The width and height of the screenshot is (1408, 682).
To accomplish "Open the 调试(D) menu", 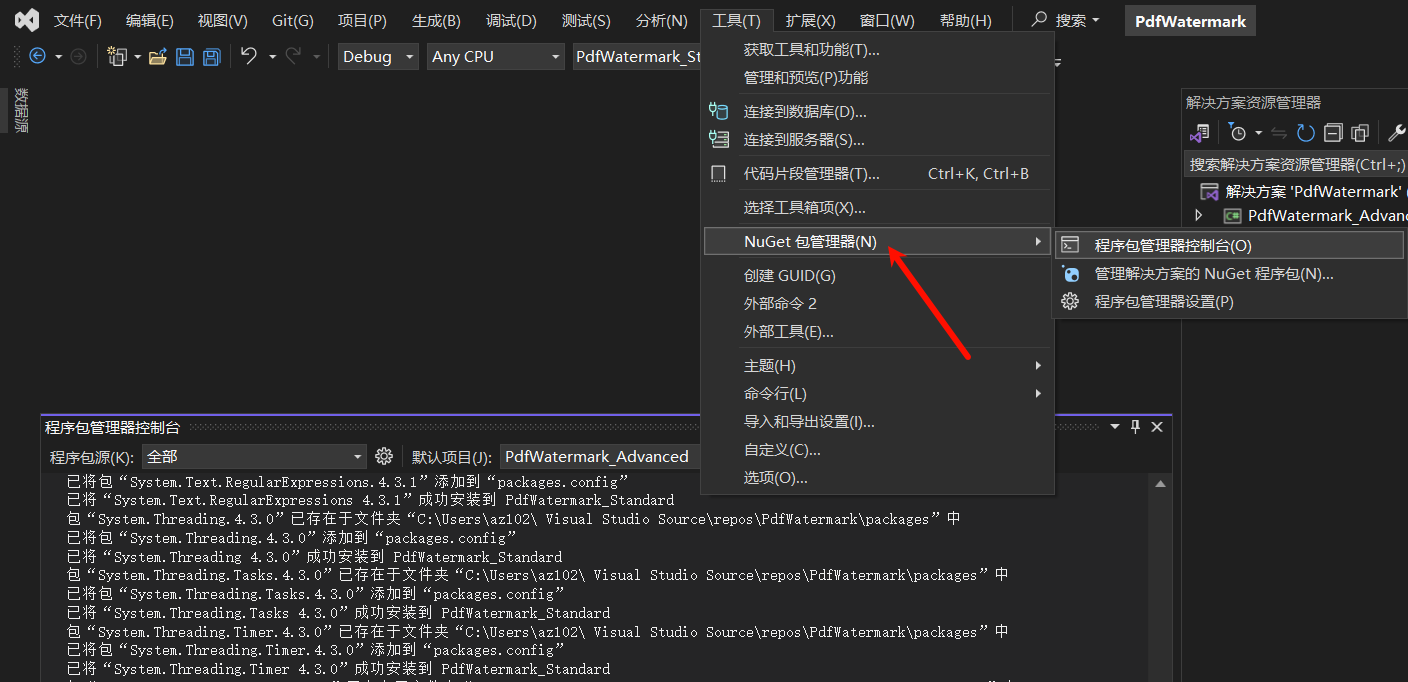I will [x=511, y=20].
